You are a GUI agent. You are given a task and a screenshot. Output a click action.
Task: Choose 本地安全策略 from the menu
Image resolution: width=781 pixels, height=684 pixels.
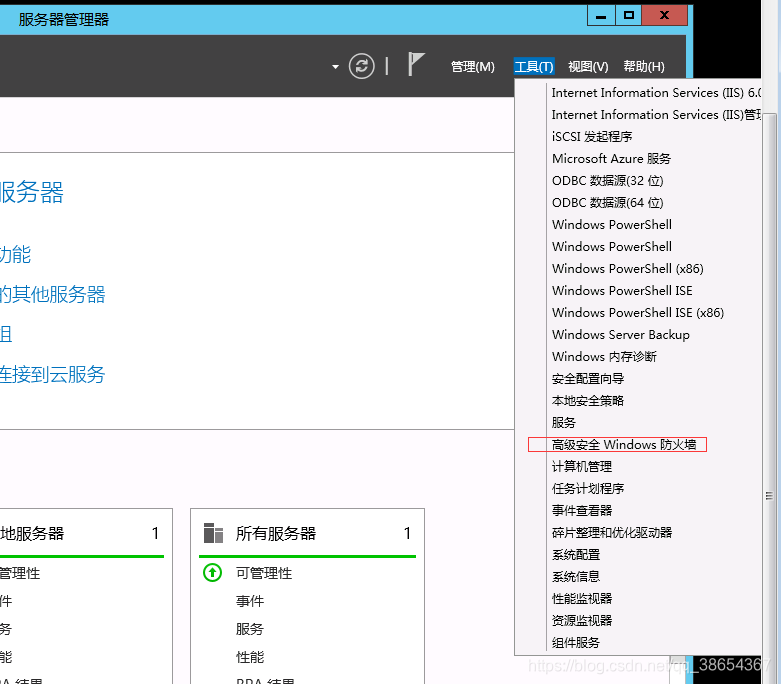click(588, 400)
